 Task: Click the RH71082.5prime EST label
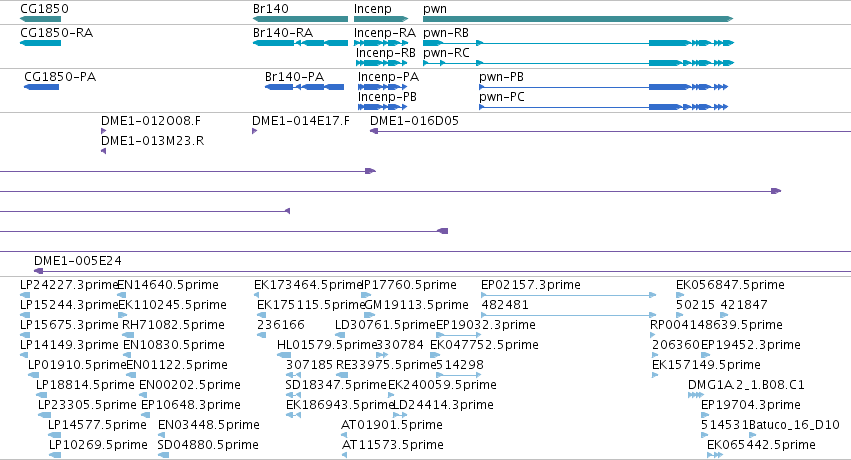click(173, 325)
